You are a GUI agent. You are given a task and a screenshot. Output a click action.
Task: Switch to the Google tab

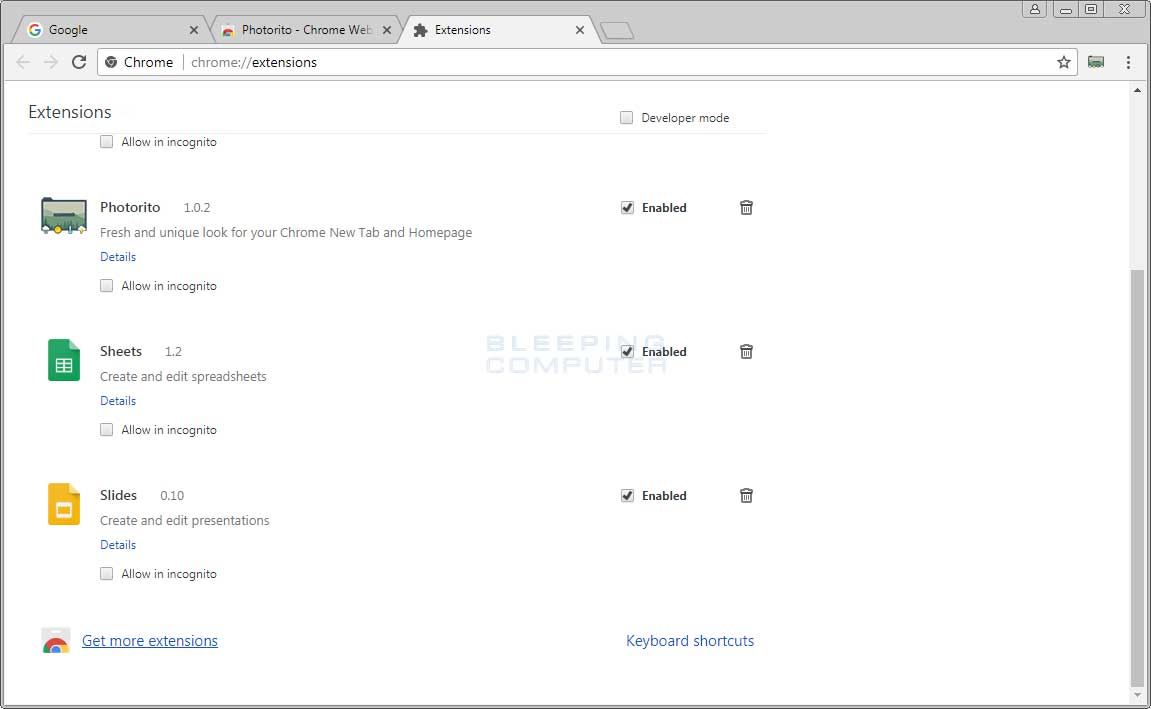pos(110,30)
